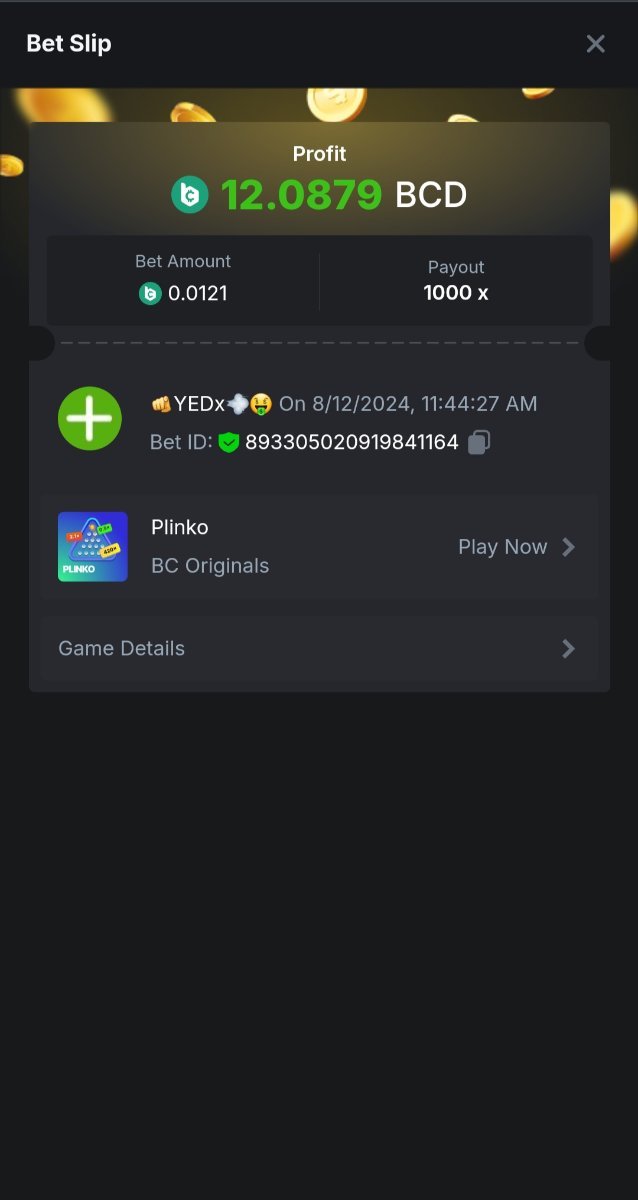Screen dimensions: 638x1200
Task: Click the Play Now link
Action: coord(502,547)
